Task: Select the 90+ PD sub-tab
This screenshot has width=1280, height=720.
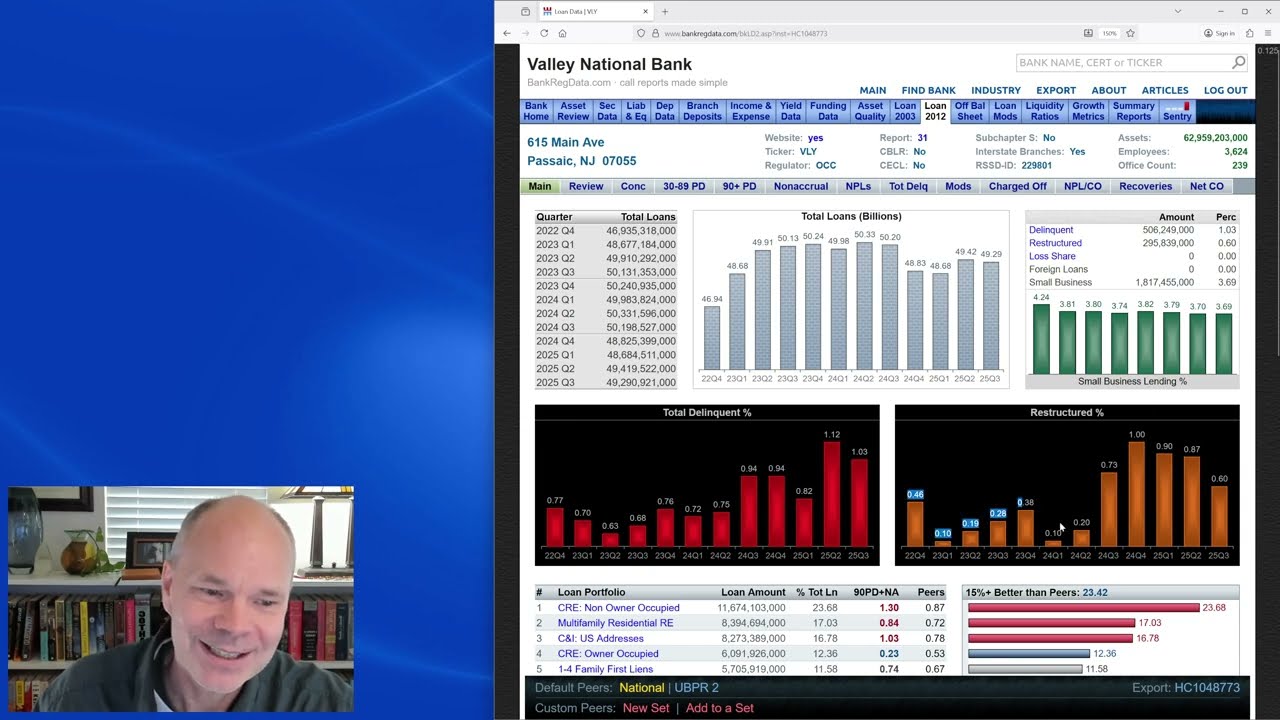Action: pyautogui.click(x=740, y=186)
